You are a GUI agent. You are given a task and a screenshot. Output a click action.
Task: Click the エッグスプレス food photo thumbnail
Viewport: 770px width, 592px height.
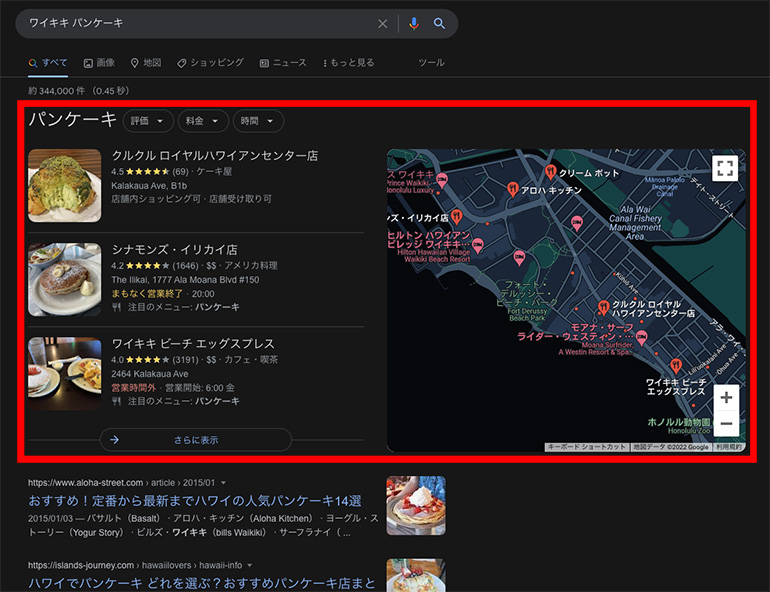65,373
